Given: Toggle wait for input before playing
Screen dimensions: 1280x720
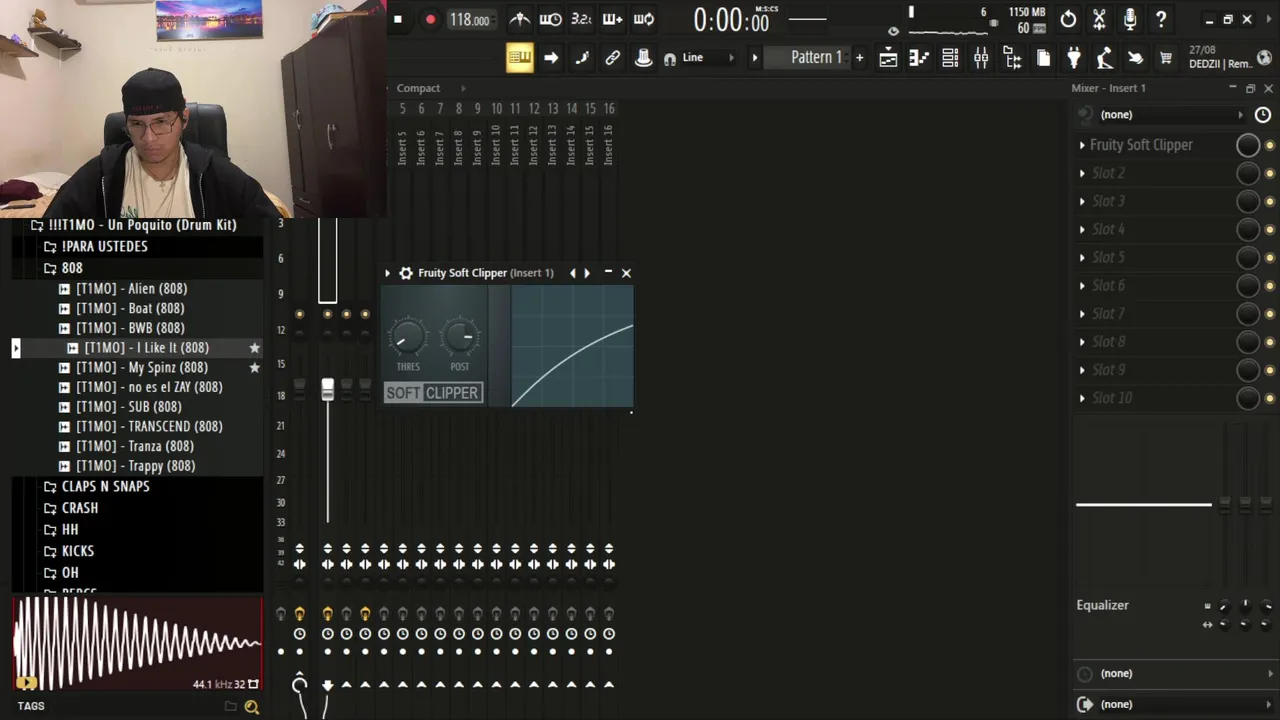Looking at the screenshot, I should 550,19.
